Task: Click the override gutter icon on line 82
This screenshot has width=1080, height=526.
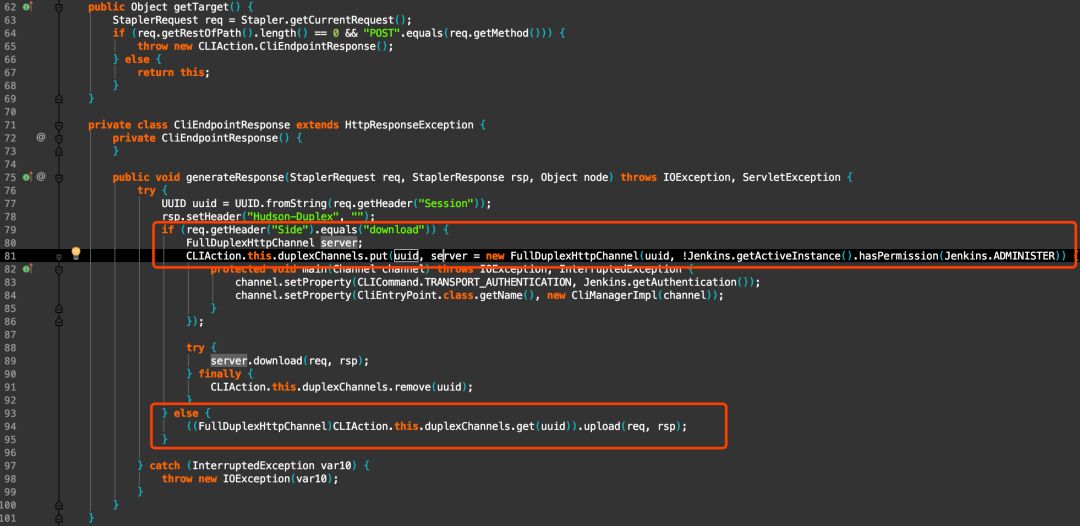Action: [28, 269]
